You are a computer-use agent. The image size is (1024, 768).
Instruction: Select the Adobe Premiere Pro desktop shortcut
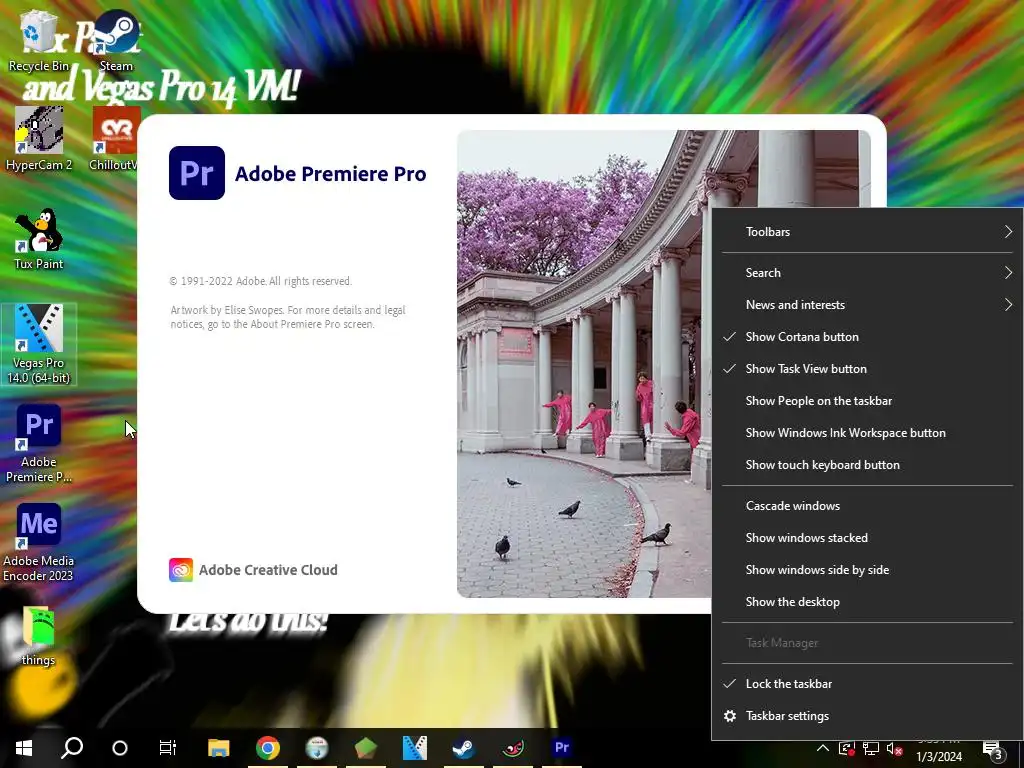(x=39, y=444)
